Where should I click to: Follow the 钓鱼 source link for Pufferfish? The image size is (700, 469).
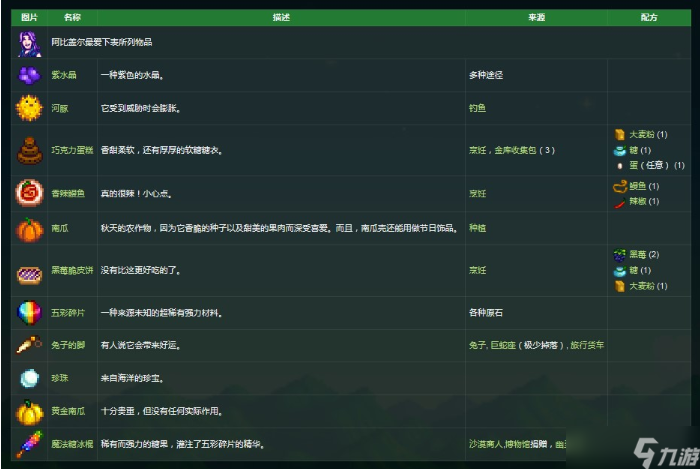coord(477,108)
